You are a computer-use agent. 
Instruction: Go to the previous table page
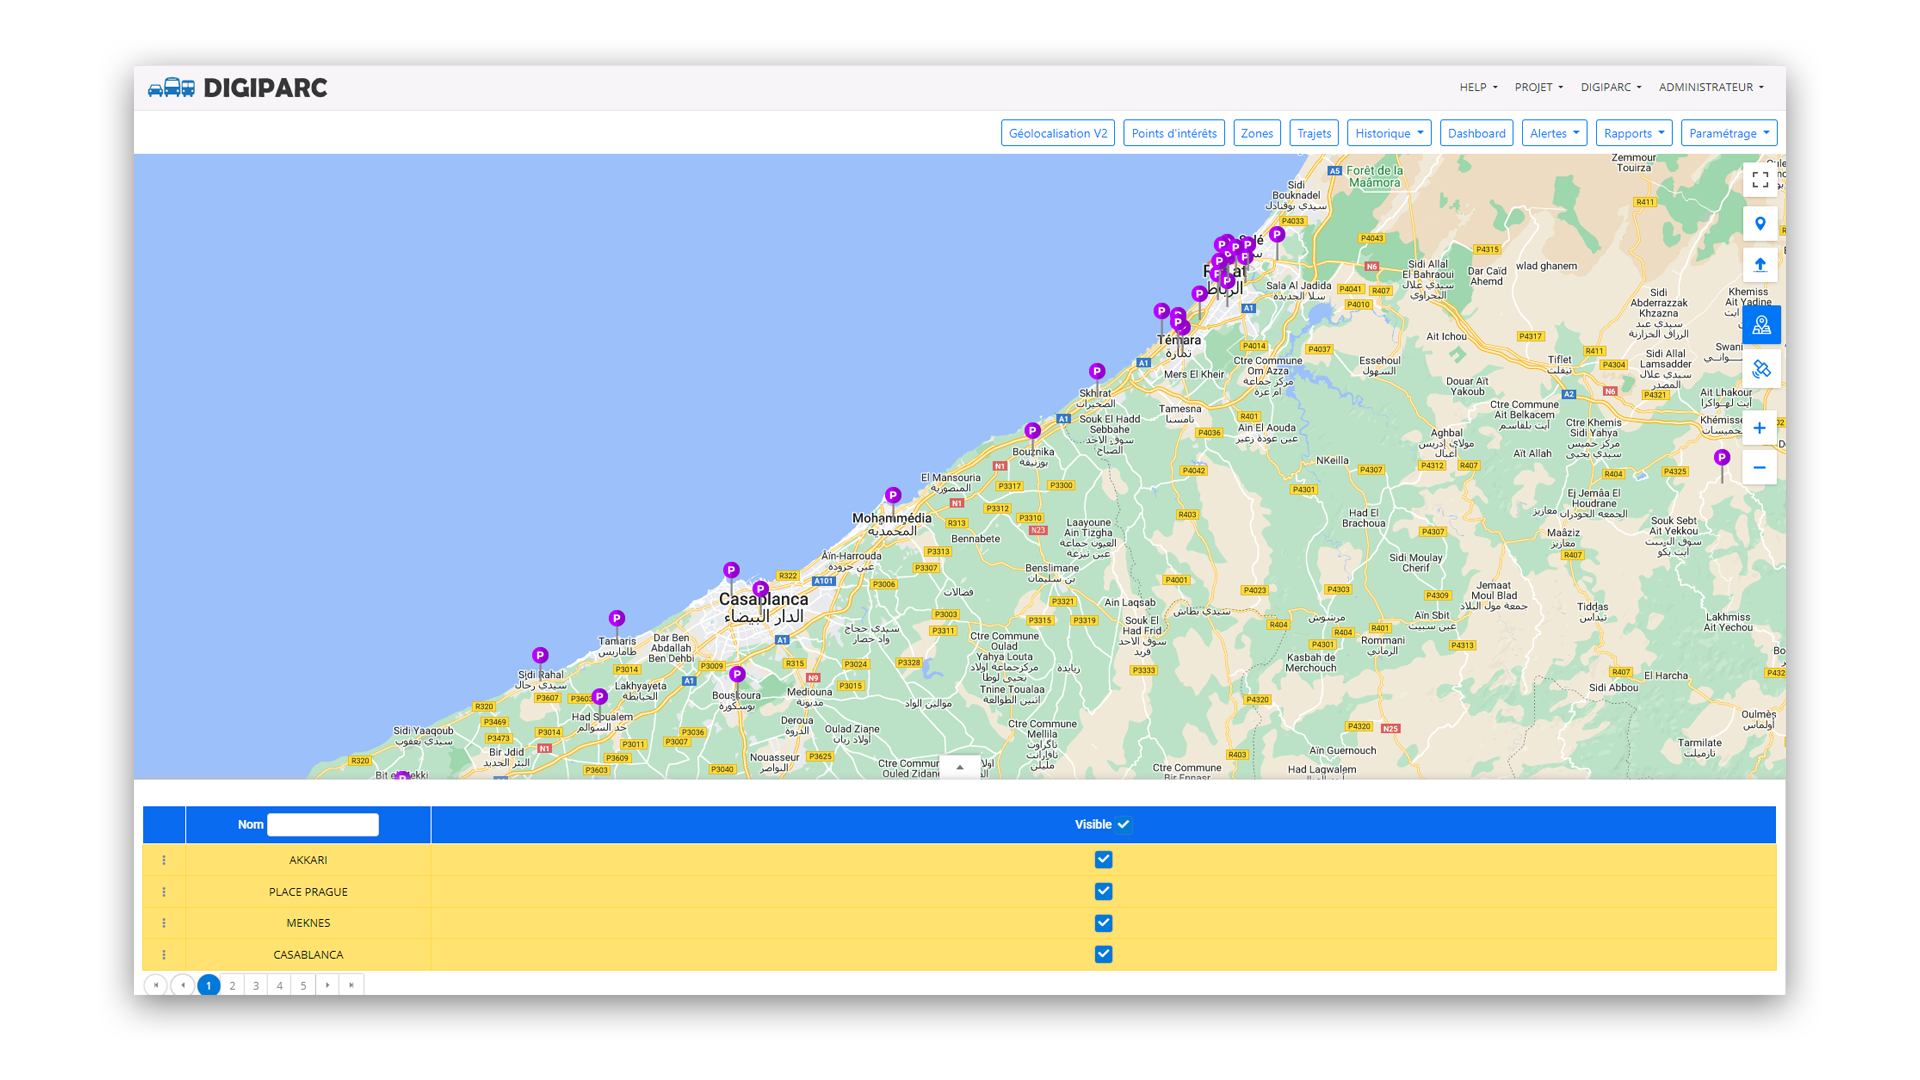[183, 985]
